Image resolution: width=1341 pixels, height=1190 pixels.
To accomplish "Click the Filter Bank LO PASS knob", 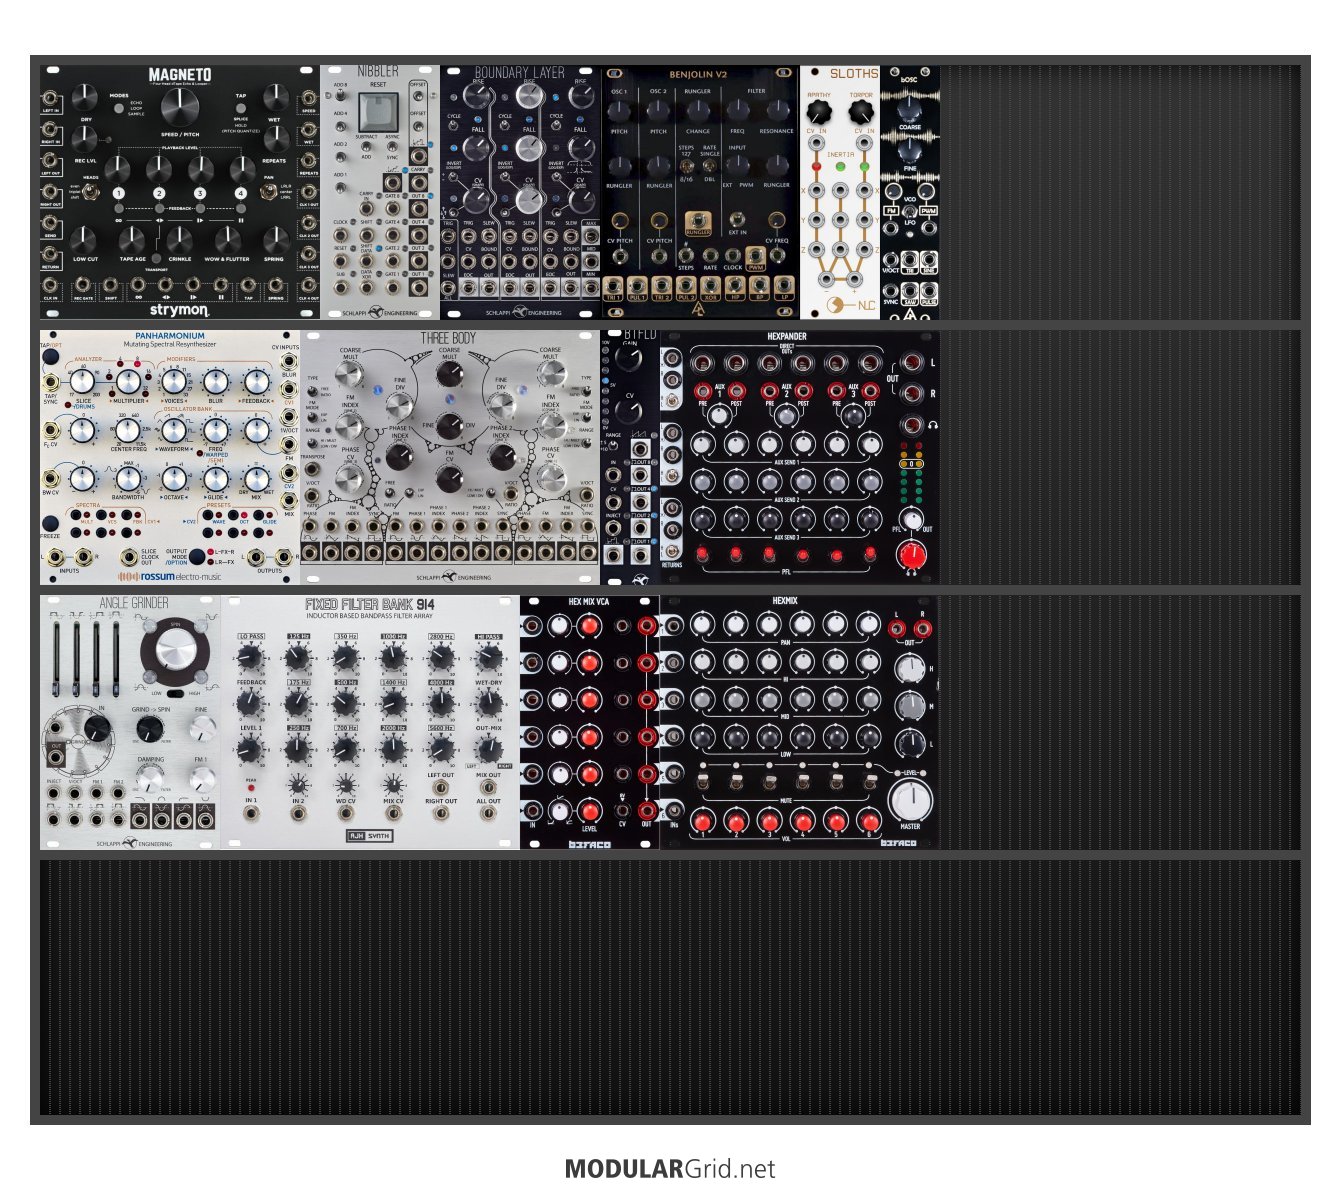I will point(250,656).
